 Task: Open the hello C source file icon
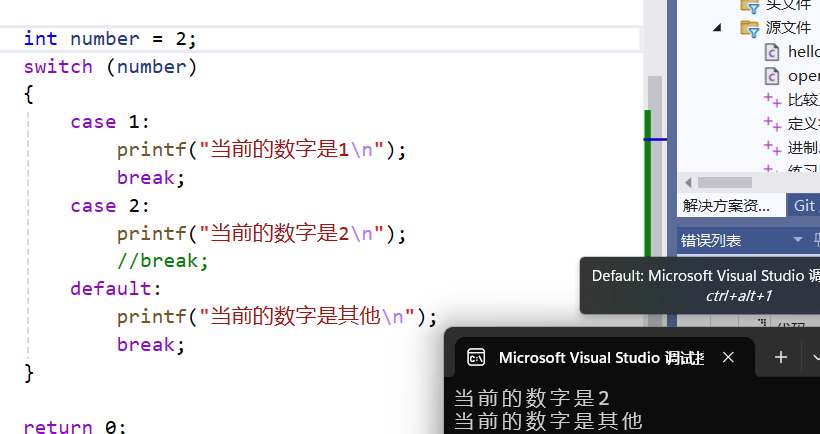pos(772,52)
